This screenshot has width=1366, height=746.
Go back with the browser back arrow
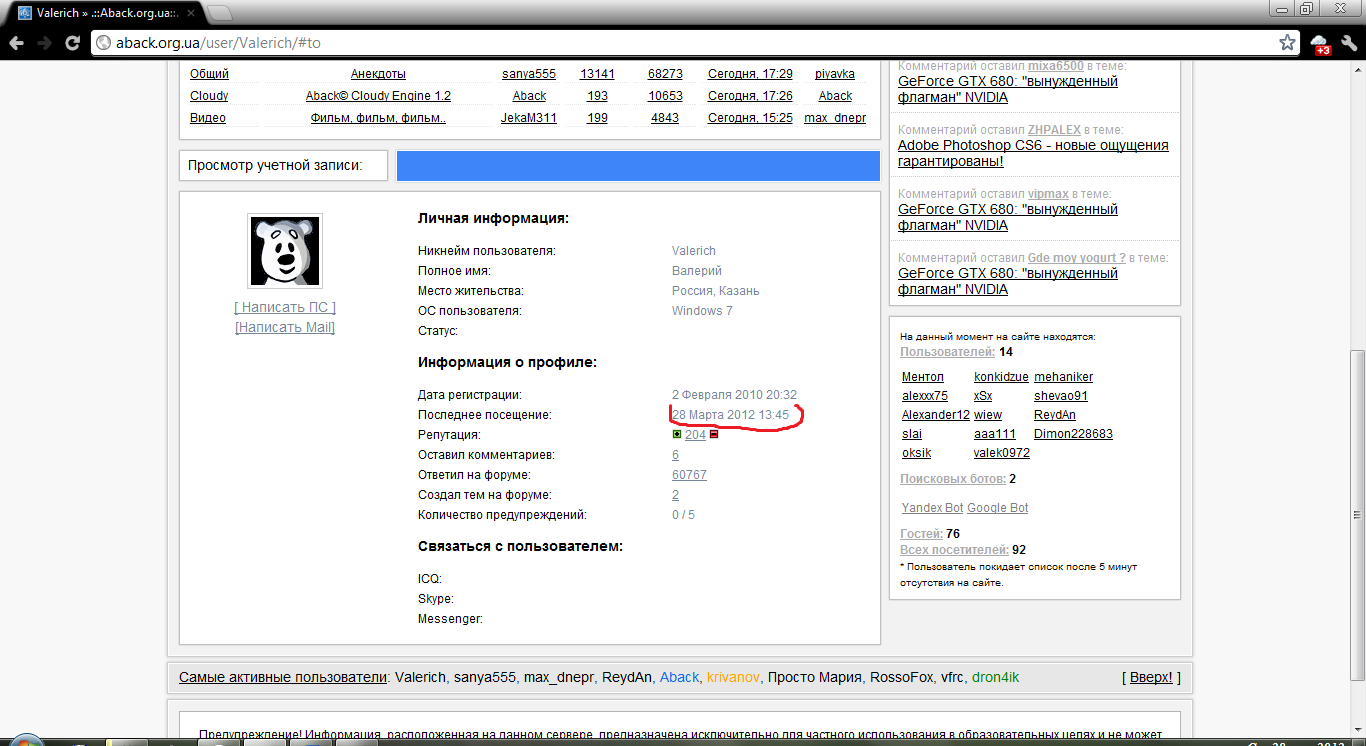pos(16,43)
